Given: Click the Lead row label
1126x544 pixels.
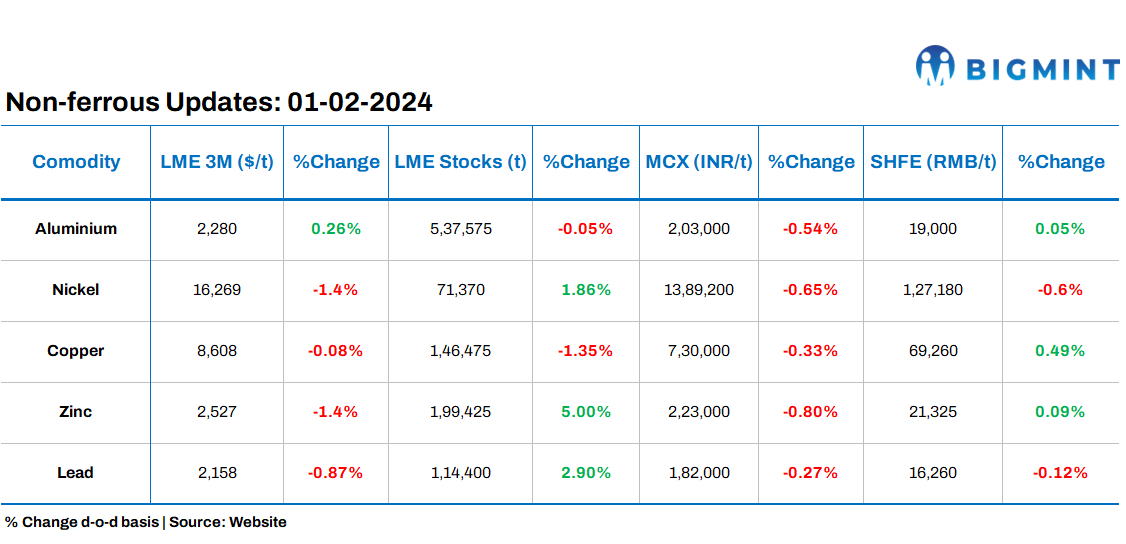Looking at the screenshot, I should (76, 473).
